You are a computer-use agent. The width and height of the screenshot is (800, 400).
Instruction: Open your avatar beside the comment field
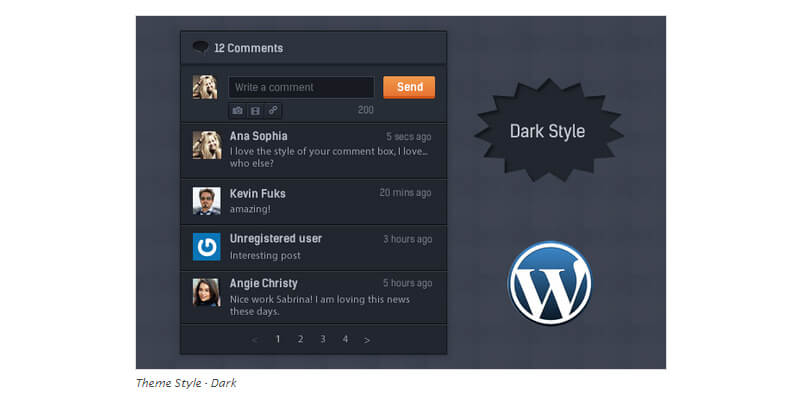tap(205, 87)
